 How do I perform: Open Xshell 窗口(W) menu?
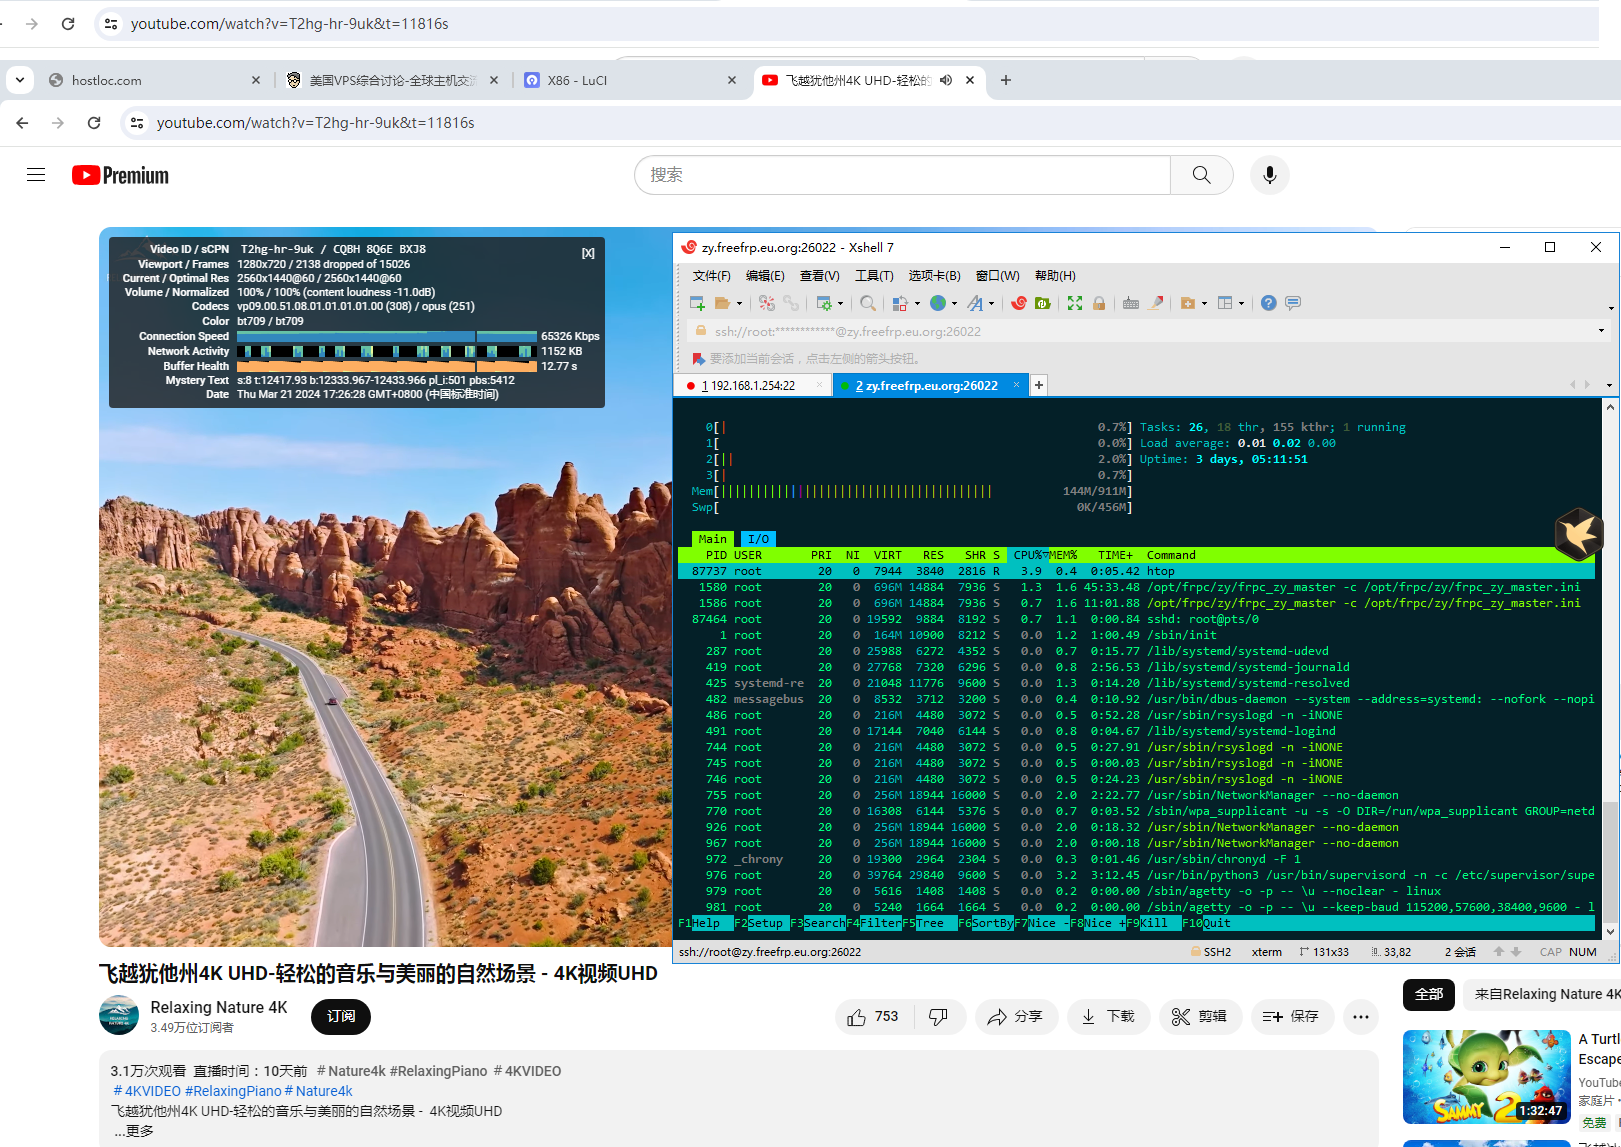click(x=997, y=276)
